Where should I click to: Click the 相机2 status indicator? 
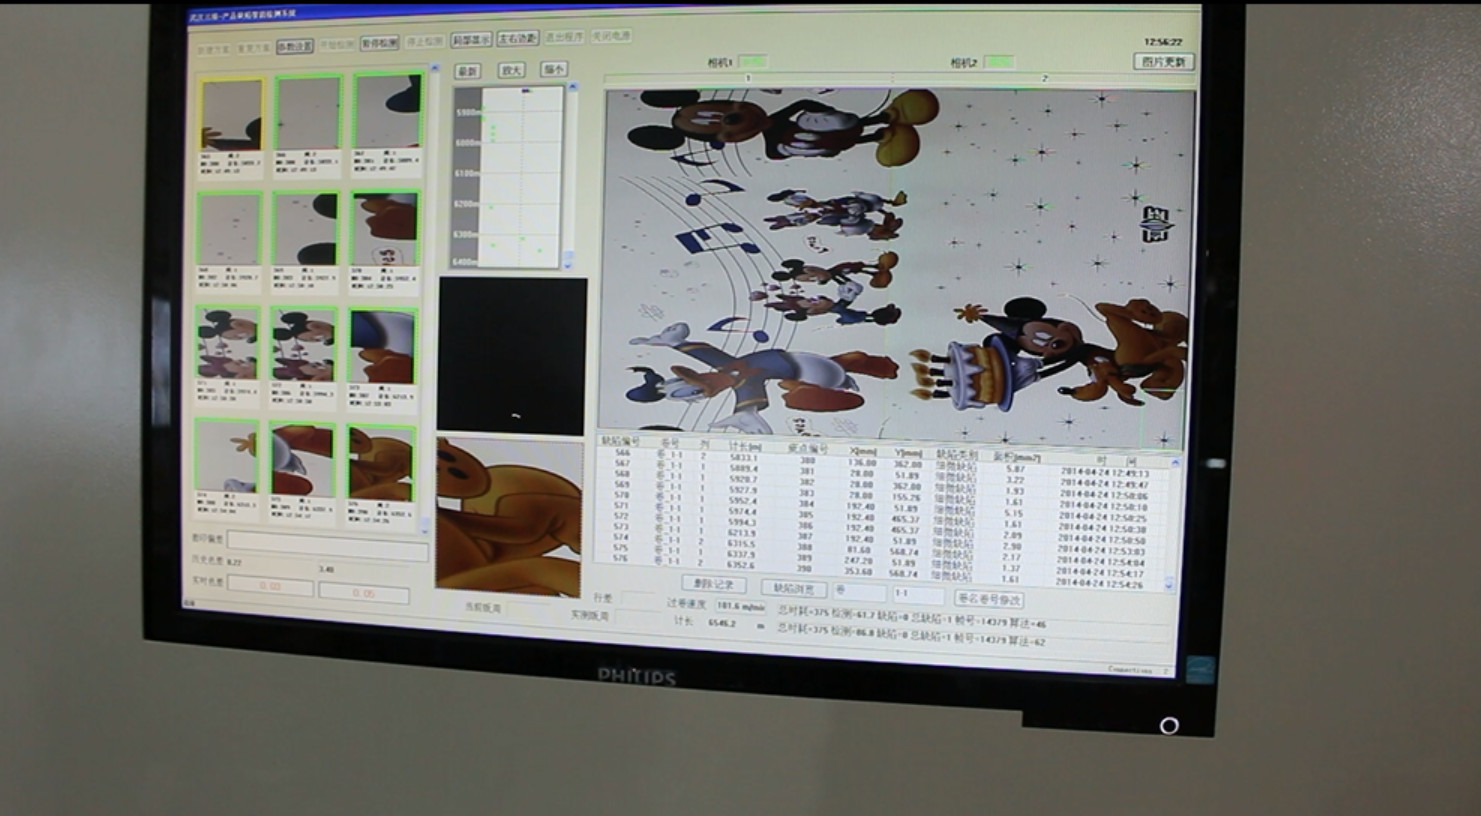pyautogui.click(x=998, y=62)
